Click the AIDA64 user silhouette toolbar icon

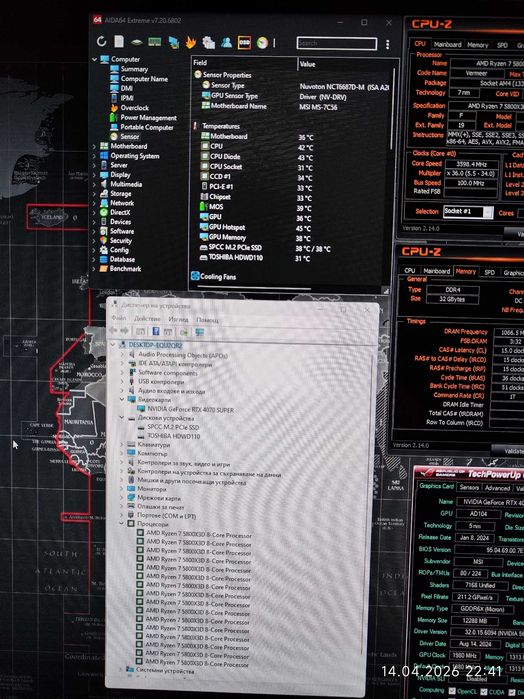[227, 42]
